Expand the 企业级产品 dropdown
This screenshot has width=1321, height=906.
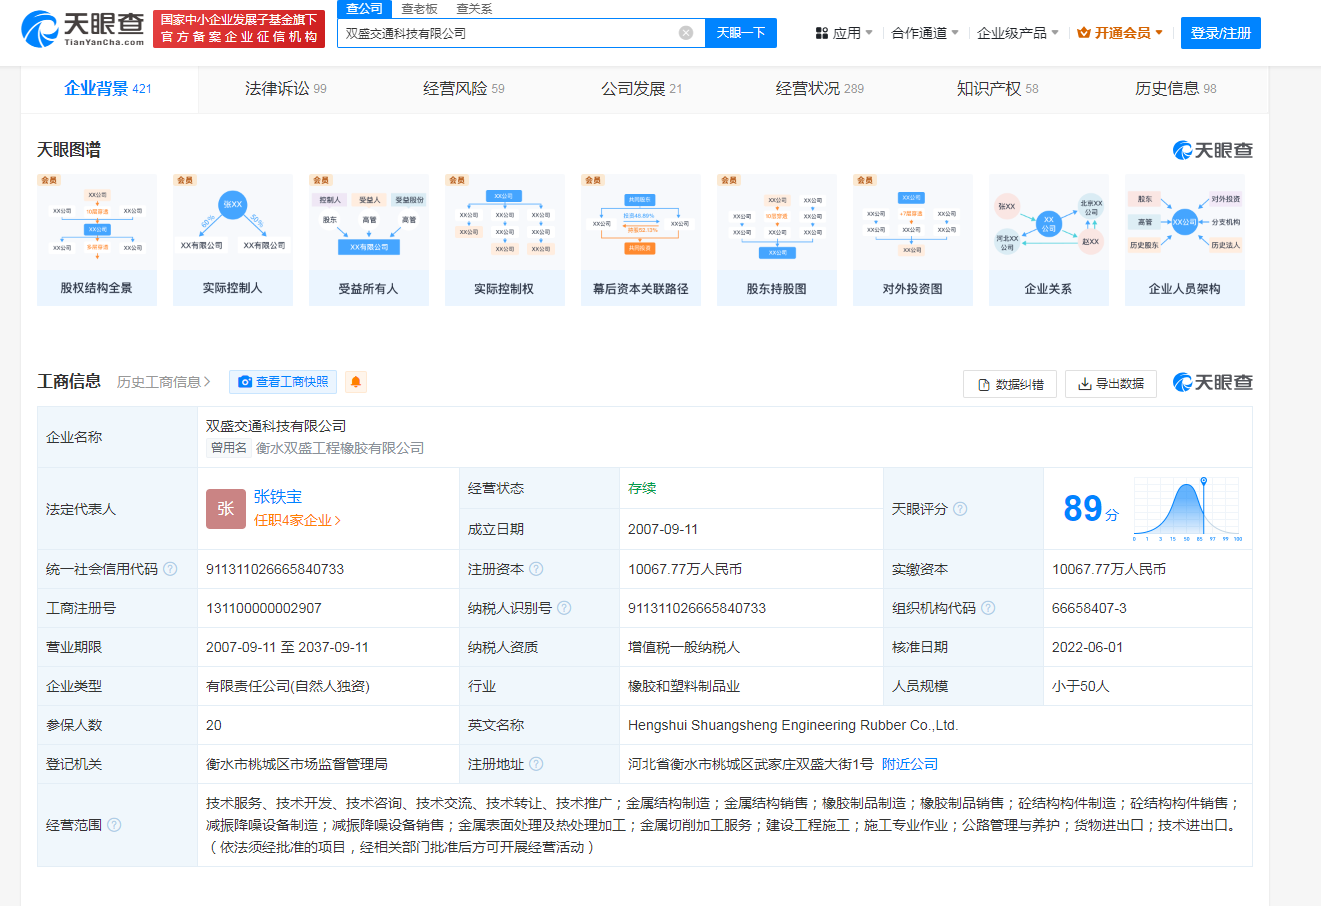pyautogui.click(x=1018, y=33)
